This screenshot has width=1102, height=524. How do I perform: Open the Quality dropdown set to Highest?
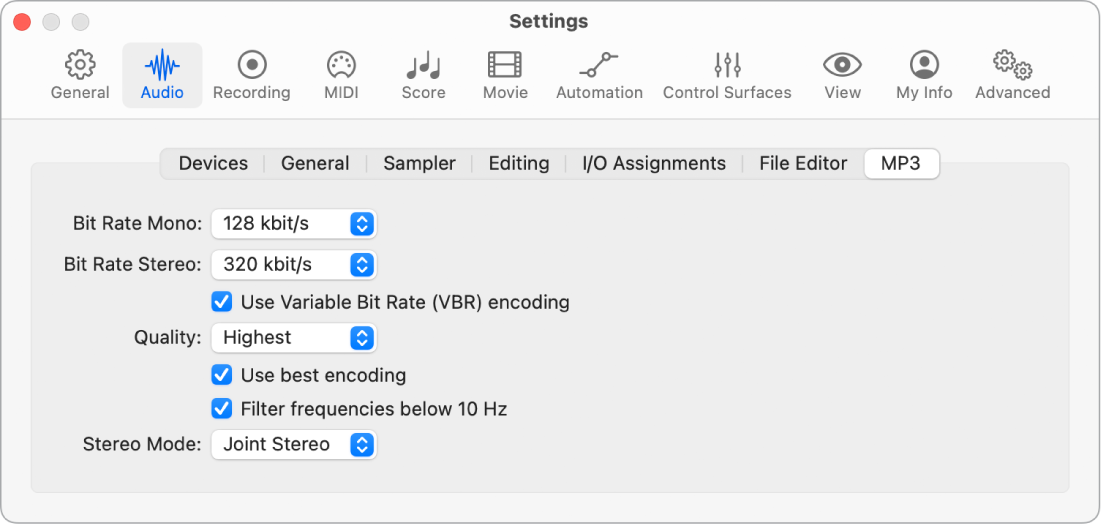(x=294, y=338)
